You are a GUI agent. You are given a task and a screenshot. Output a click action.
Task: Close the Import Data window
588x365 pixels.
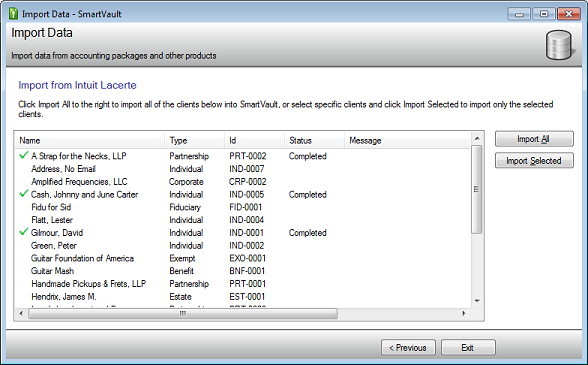coord(568,14)
